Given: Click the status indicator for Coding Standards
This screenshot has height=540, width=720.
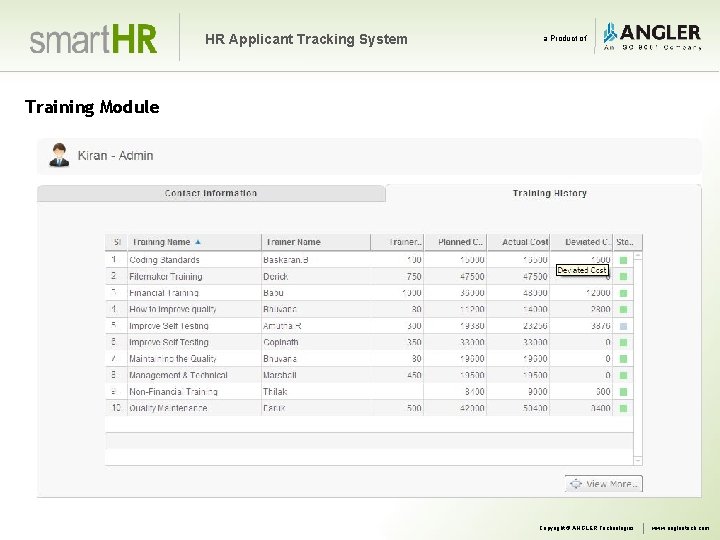Looking at the screenshot, I should [x=623, y=260].
